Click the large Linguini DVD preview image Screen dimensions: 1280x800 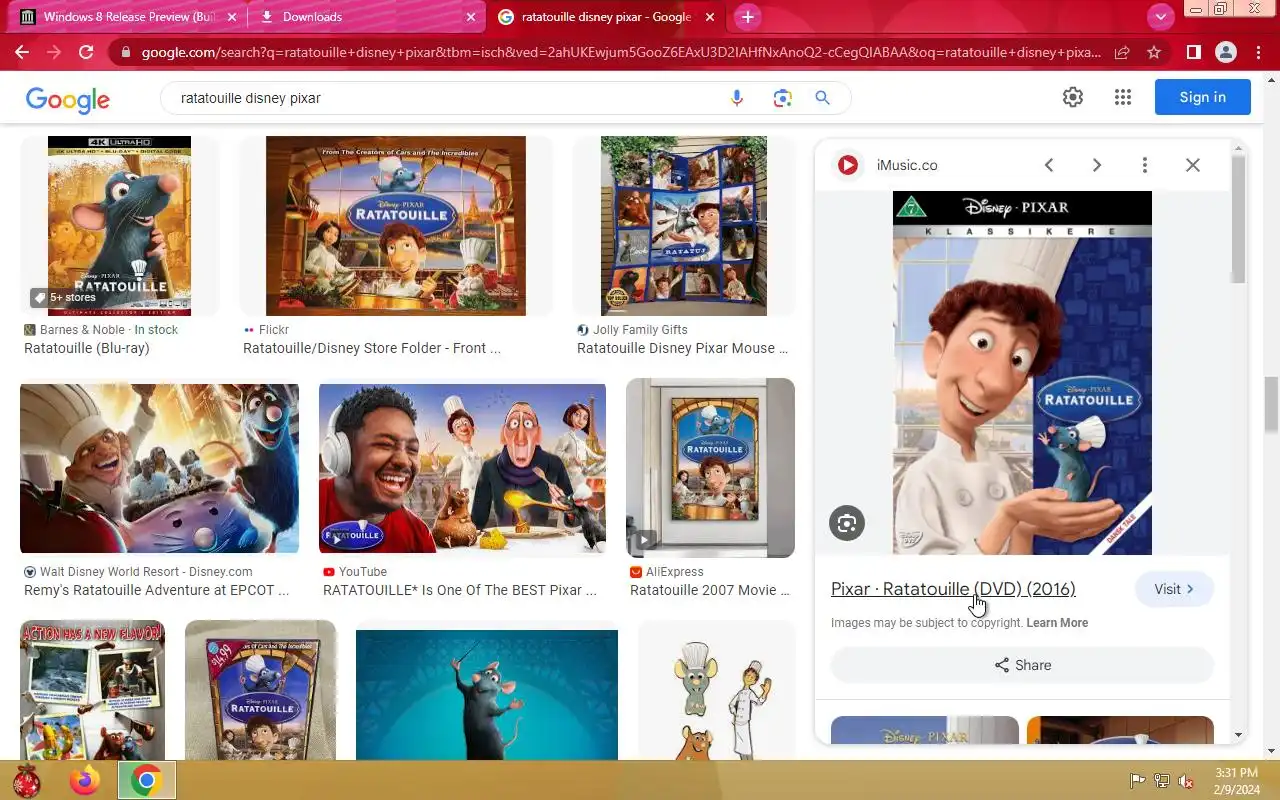(1022, 373)
